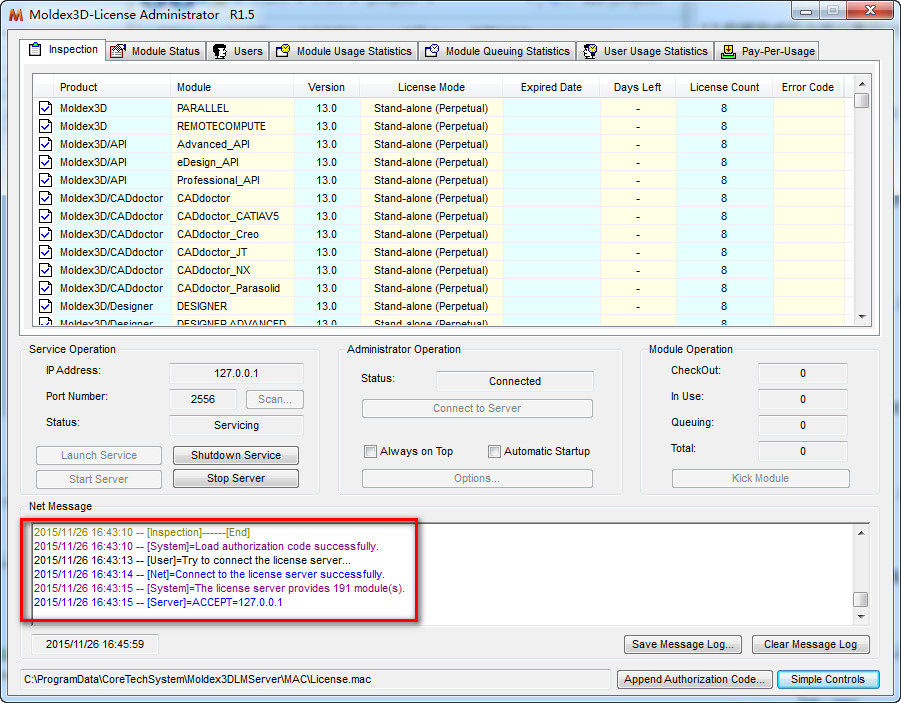Click the grayed Connect to Server button
The height and width of the screenshot is (703, 901).
pyautogui.click(x=477, y=408)
